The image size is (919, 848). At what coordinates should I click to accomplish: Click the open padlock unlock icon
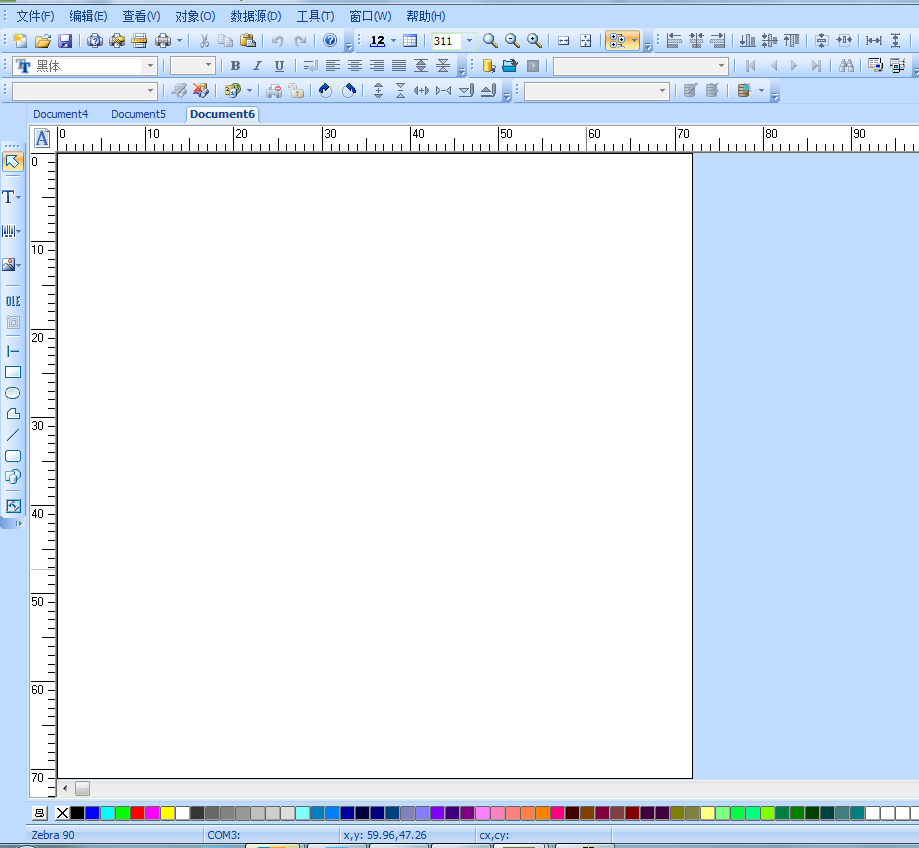click(x=297, y=90)
